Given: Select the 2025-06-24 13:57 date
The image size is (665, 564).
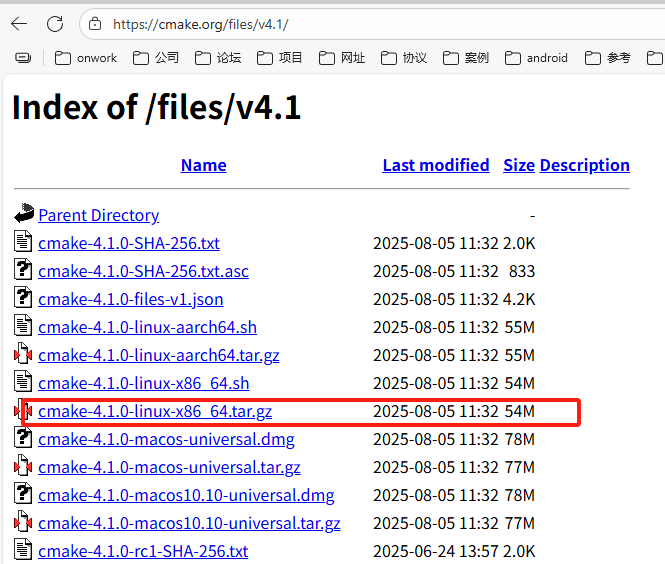Looking at the screenshot, I should pos(436,551).
